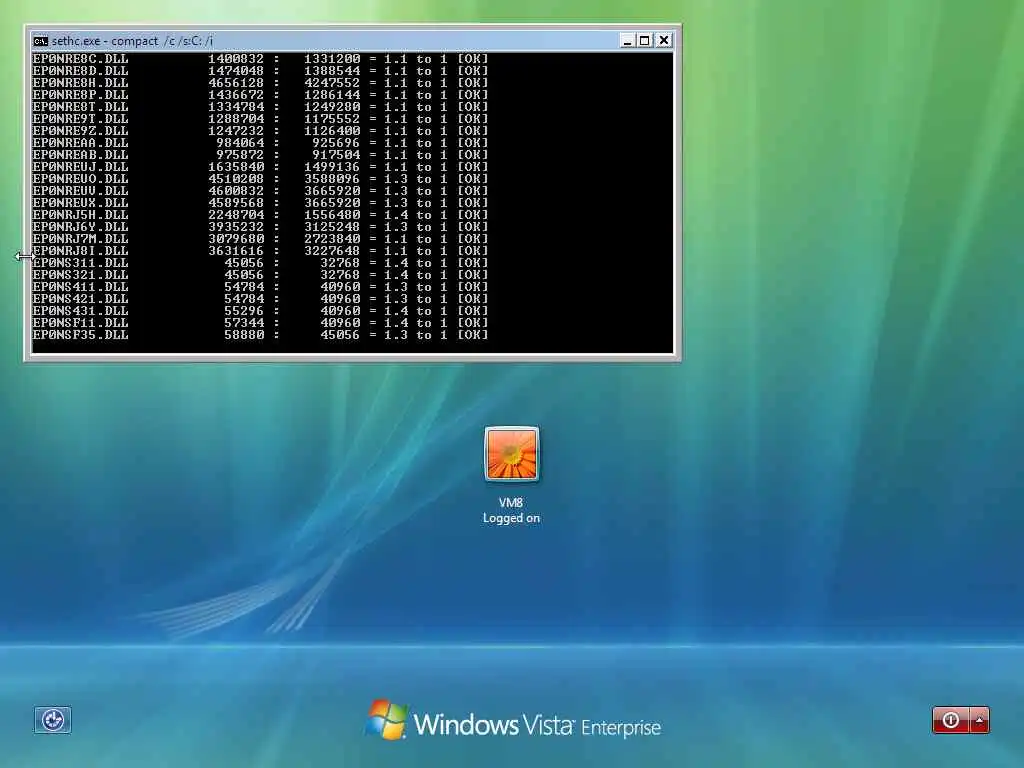Click the size value 4510208
This screenshot has width=1024, height=768.
pyautogui.click(x=236, y=178)
